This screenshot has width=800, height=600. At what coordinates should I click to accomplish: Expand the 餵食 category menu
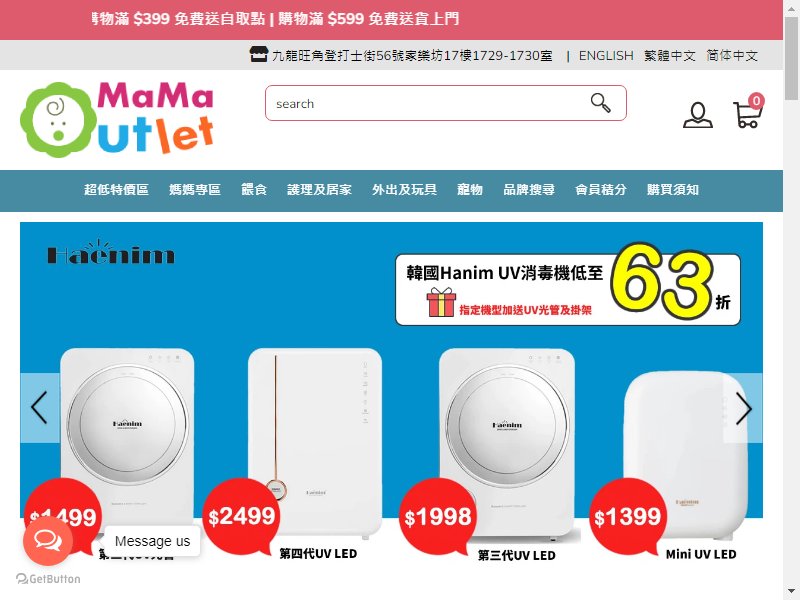pos(254,190)
